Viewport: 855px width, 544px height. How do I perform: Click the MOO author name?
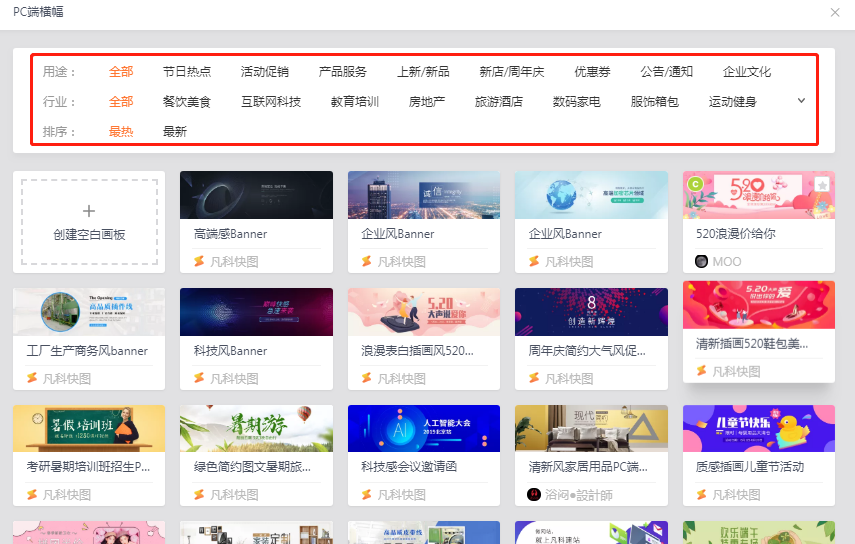[x=727, y=262]
